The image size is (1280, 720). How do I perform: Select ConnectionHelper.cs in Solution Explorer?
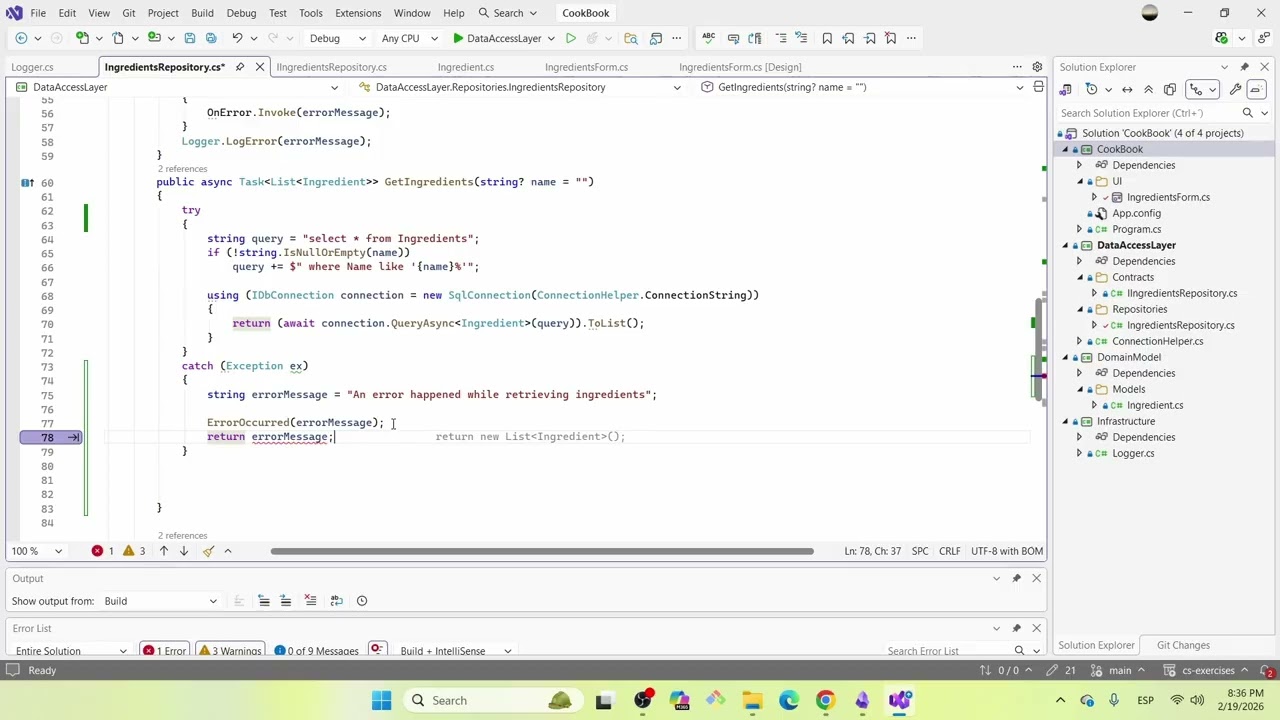pos(1157,341)
